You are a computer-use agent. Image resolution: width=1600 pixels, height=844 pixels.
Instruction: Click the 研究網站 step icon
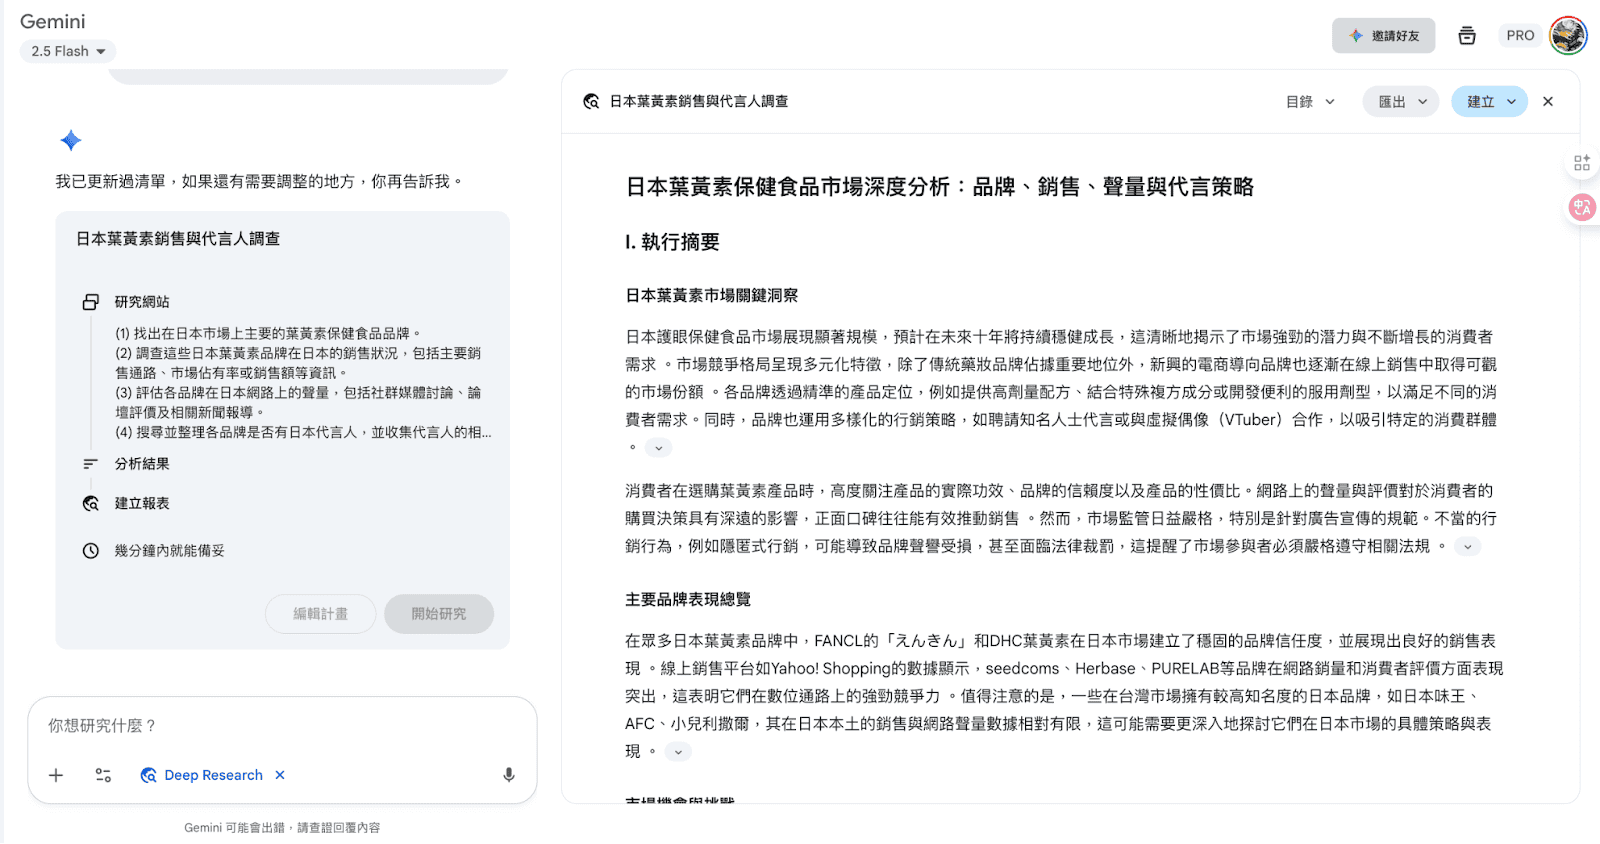click(91, 301)
